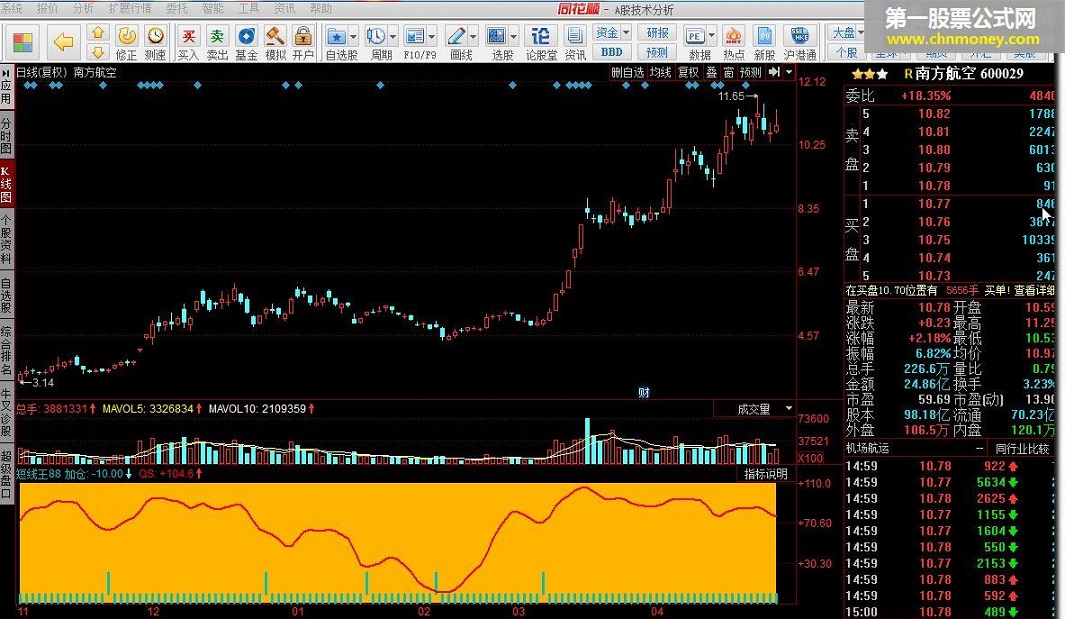Expand the 画线 dropdown arrow
Viewport: 1065px width, 619px height.
click(x=473, y=37)
